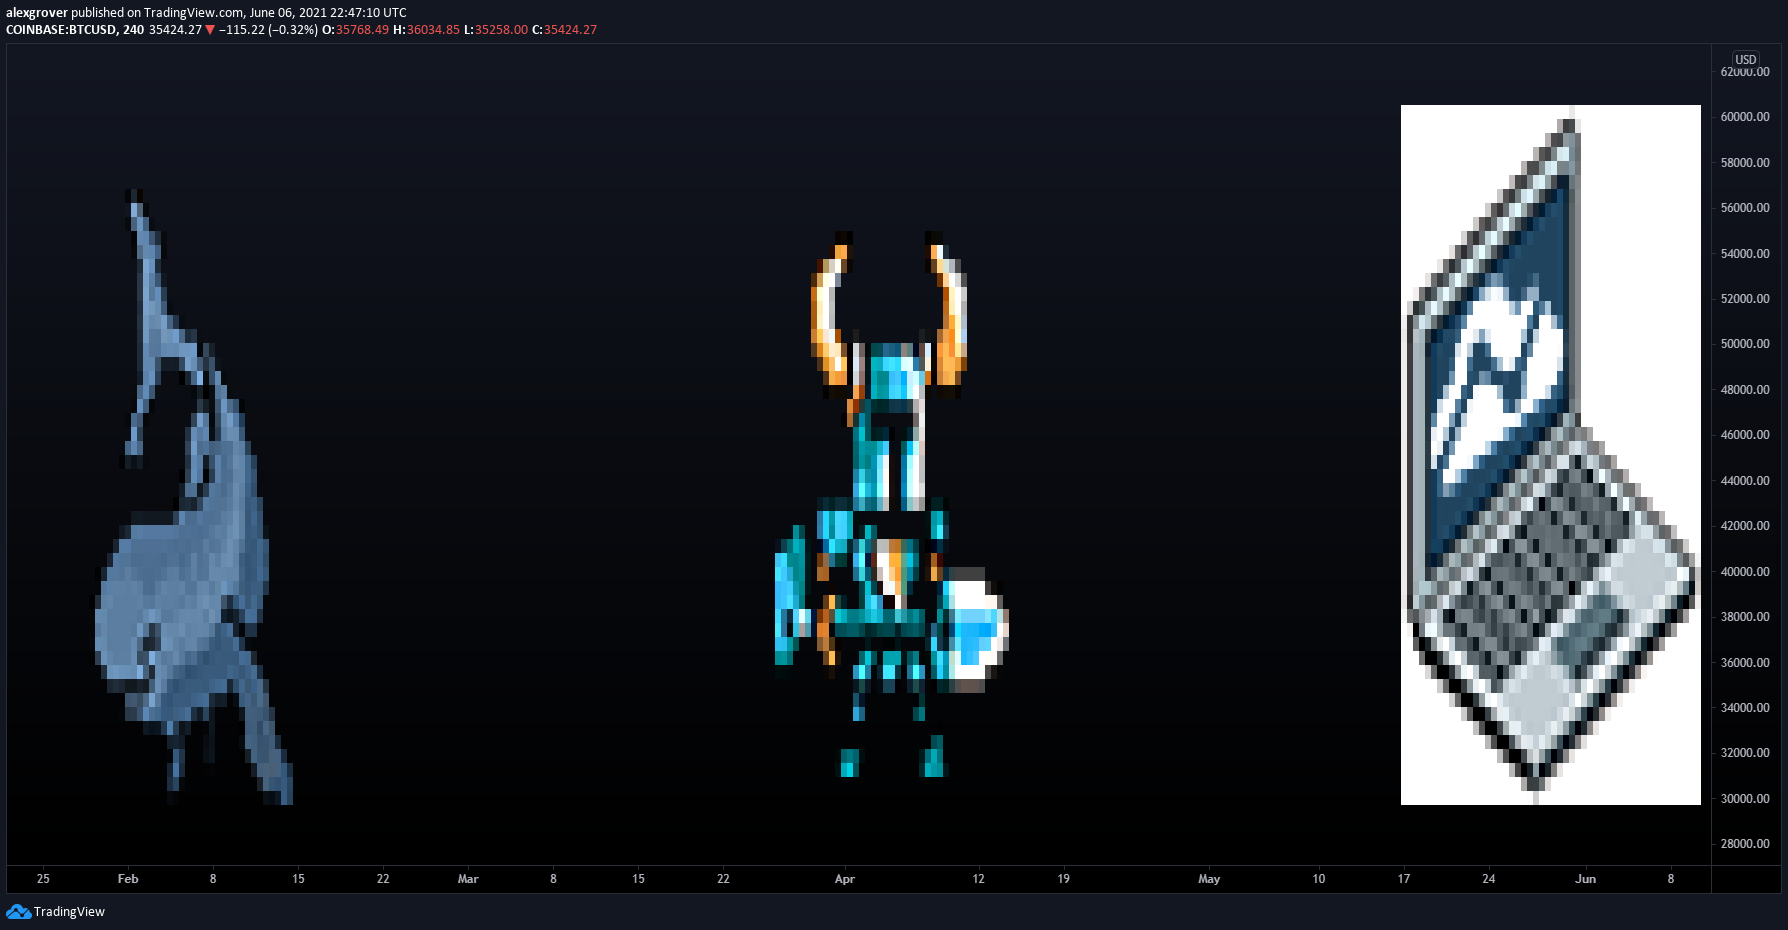Click the 240 timeframe interval value
The image size is (1788, 930).
133,30
